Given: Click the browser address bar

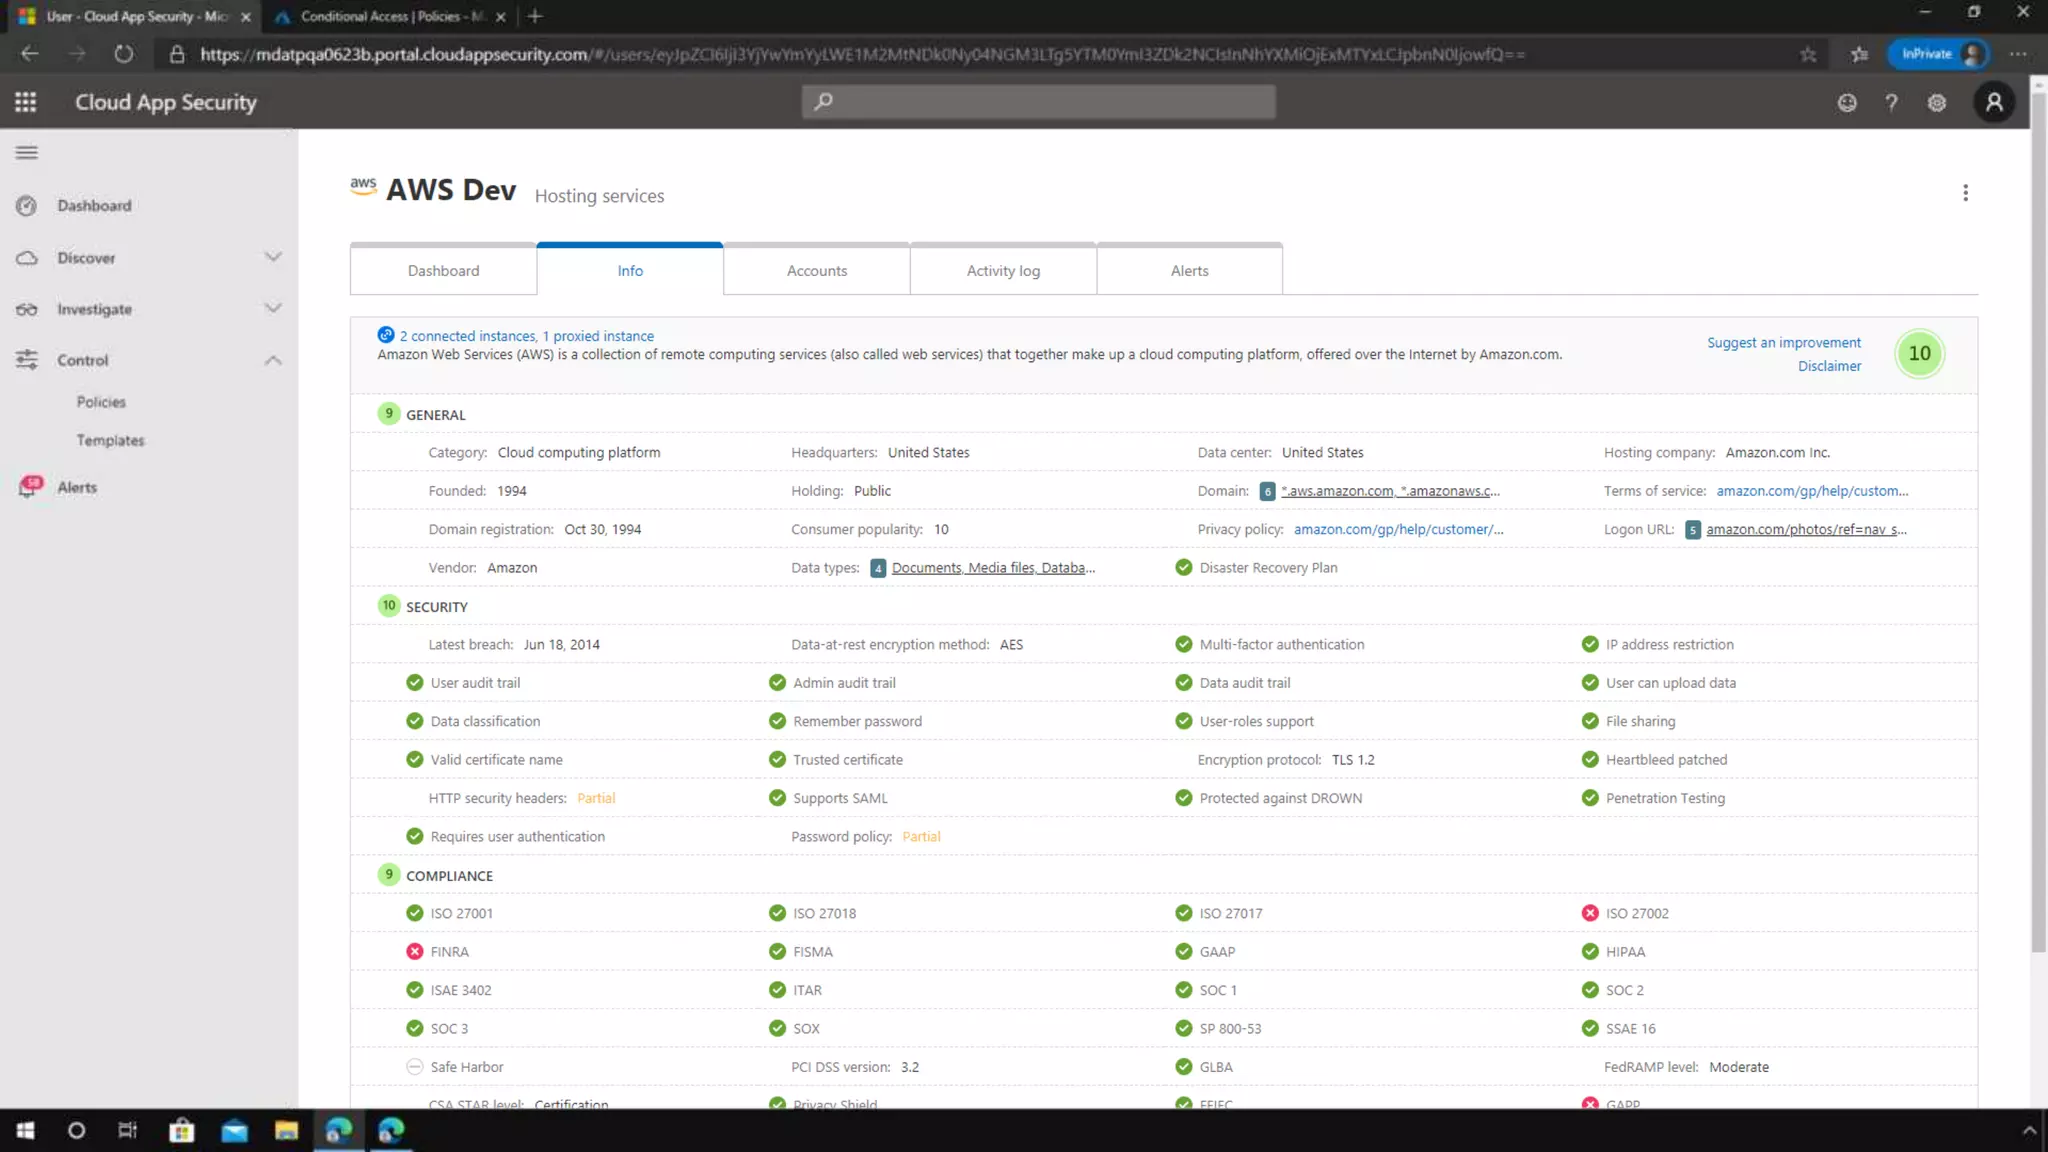Looking at the screenshot, I should click(x=990, y=54).
